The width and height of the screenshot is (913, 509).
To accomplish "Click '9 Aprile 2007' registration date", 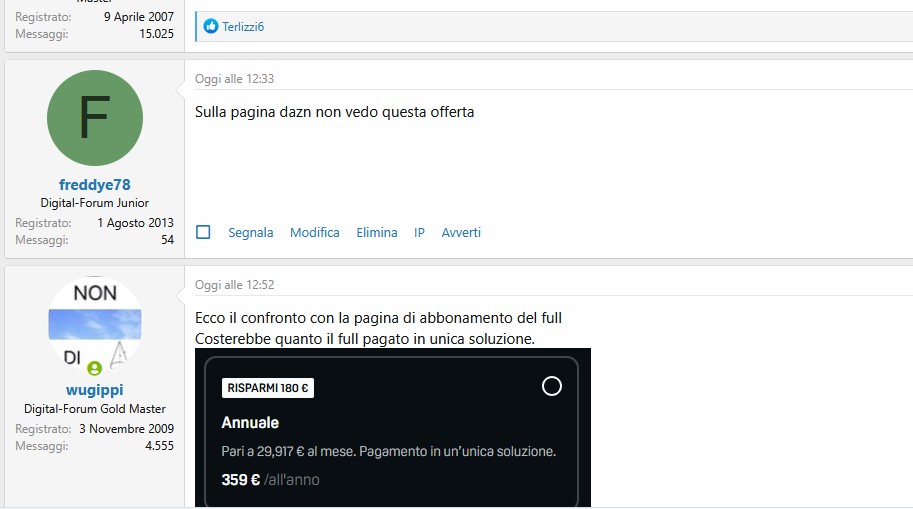I will [x=139, y=17].
